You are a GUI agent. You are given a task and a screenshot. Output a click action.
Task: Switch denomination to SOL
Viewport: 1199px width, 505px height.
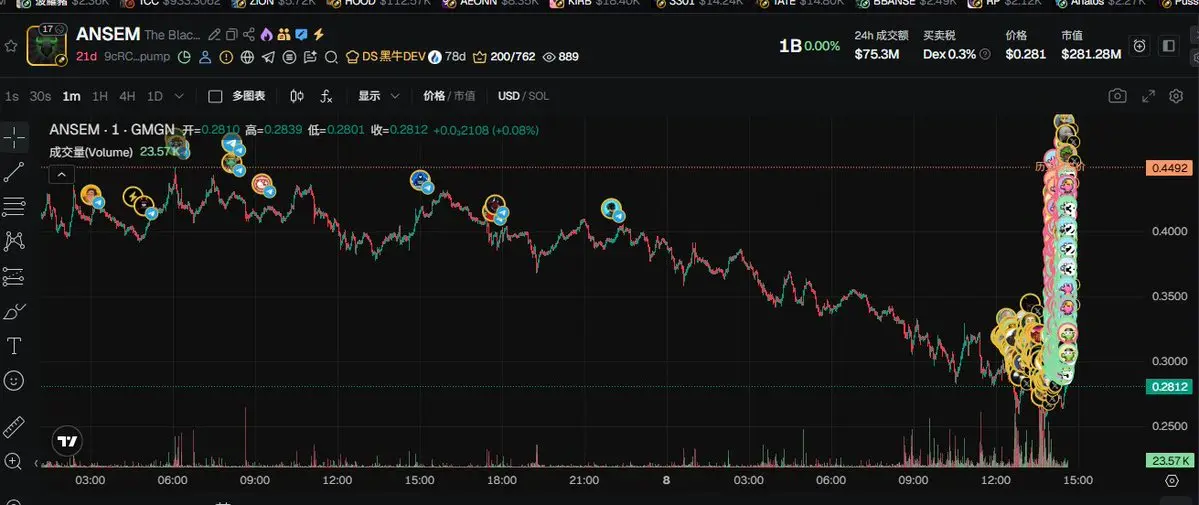(538, 96)
